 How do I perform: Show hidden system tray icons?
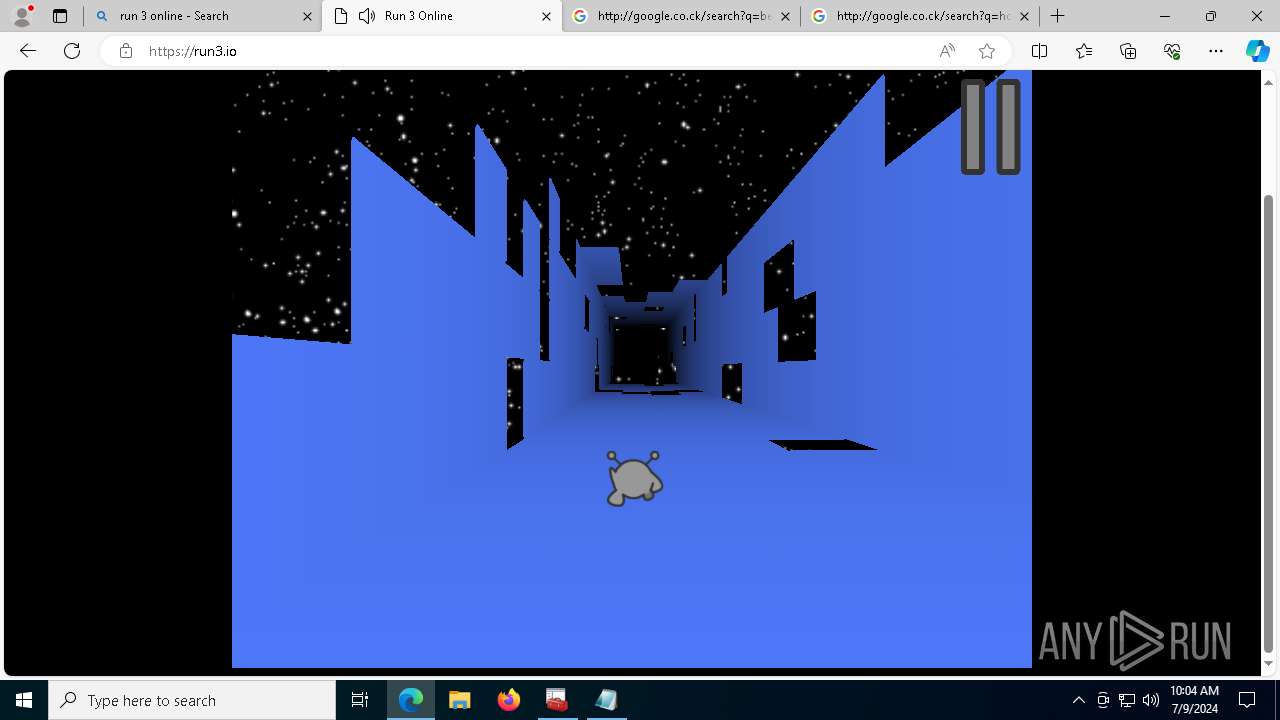[1079, 700]
